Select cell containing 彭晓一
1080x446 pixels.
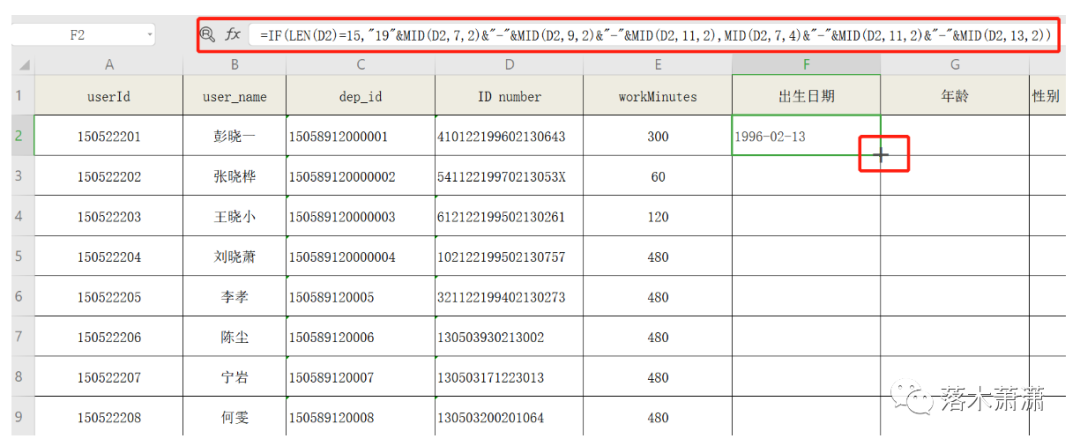click(234, 136)
